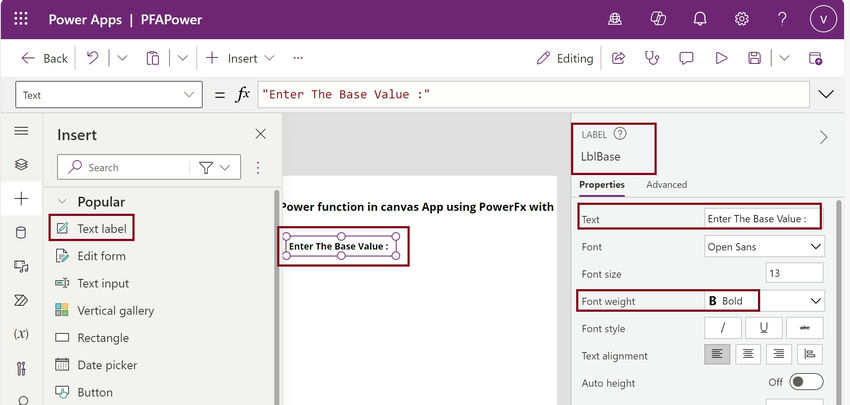
Task: Switch to the Properties tab
Action: pyautogui.click(x=602, y=184)
